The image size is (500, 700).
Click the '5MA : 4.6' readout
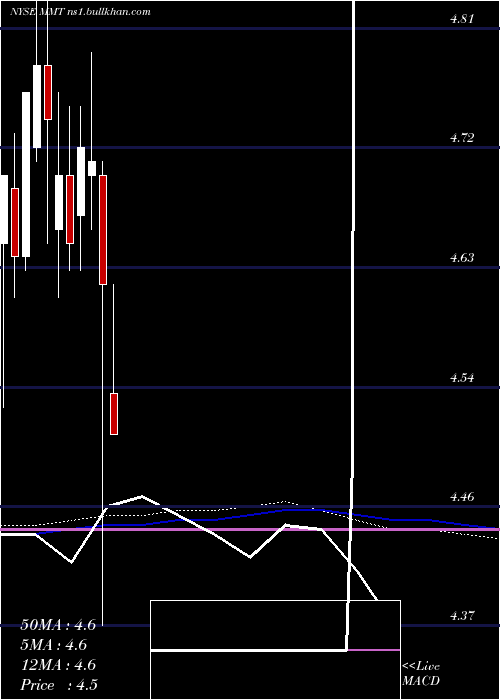click(54, 645)
